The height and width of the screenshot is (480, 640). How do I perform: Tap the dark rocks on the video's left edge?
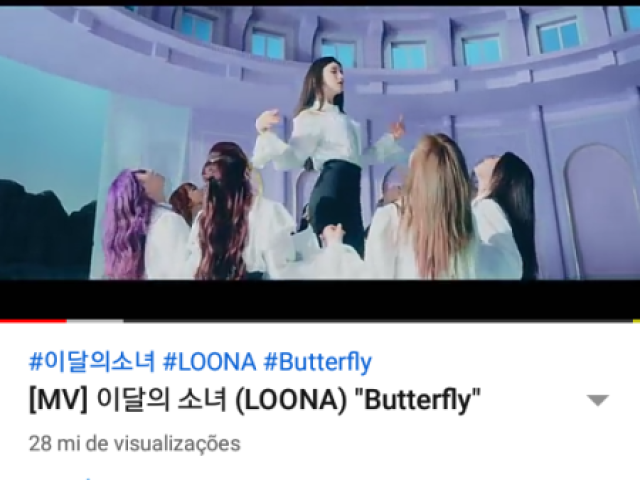click(x=45, y=231)
